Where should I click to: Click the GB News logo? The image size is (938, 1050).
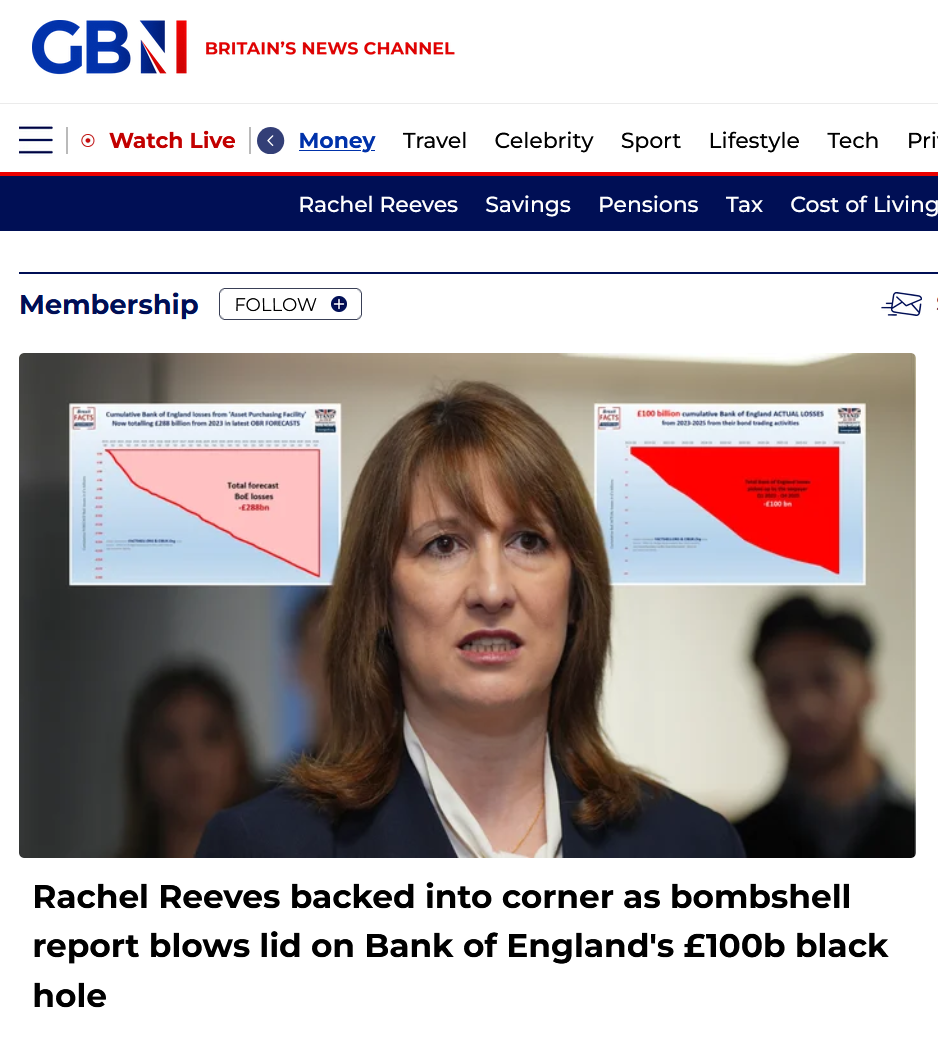coord(109,47)
